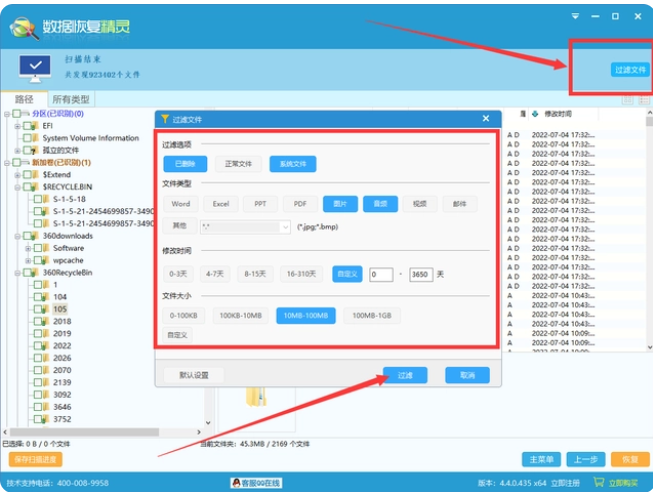Close the 过滤文件 dialog with X
This screenshot has width=653, height=492.
pos(487,119)
